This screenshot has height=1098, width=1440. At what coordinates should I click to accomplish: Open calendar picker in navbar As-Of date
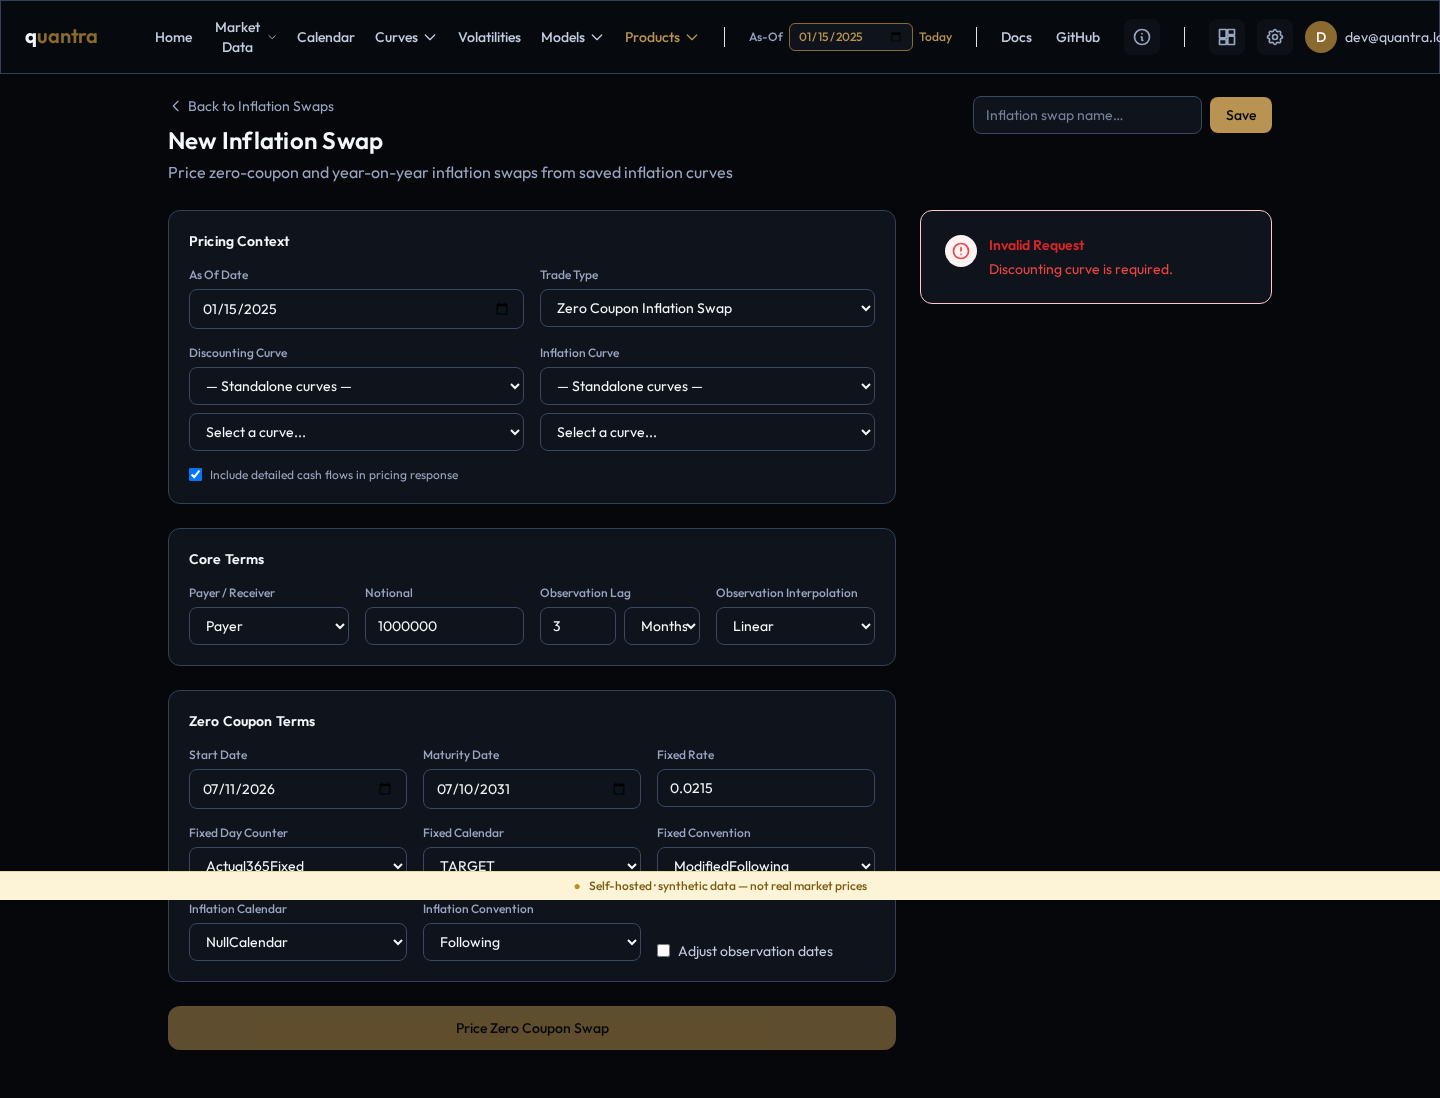coord(896,37)
